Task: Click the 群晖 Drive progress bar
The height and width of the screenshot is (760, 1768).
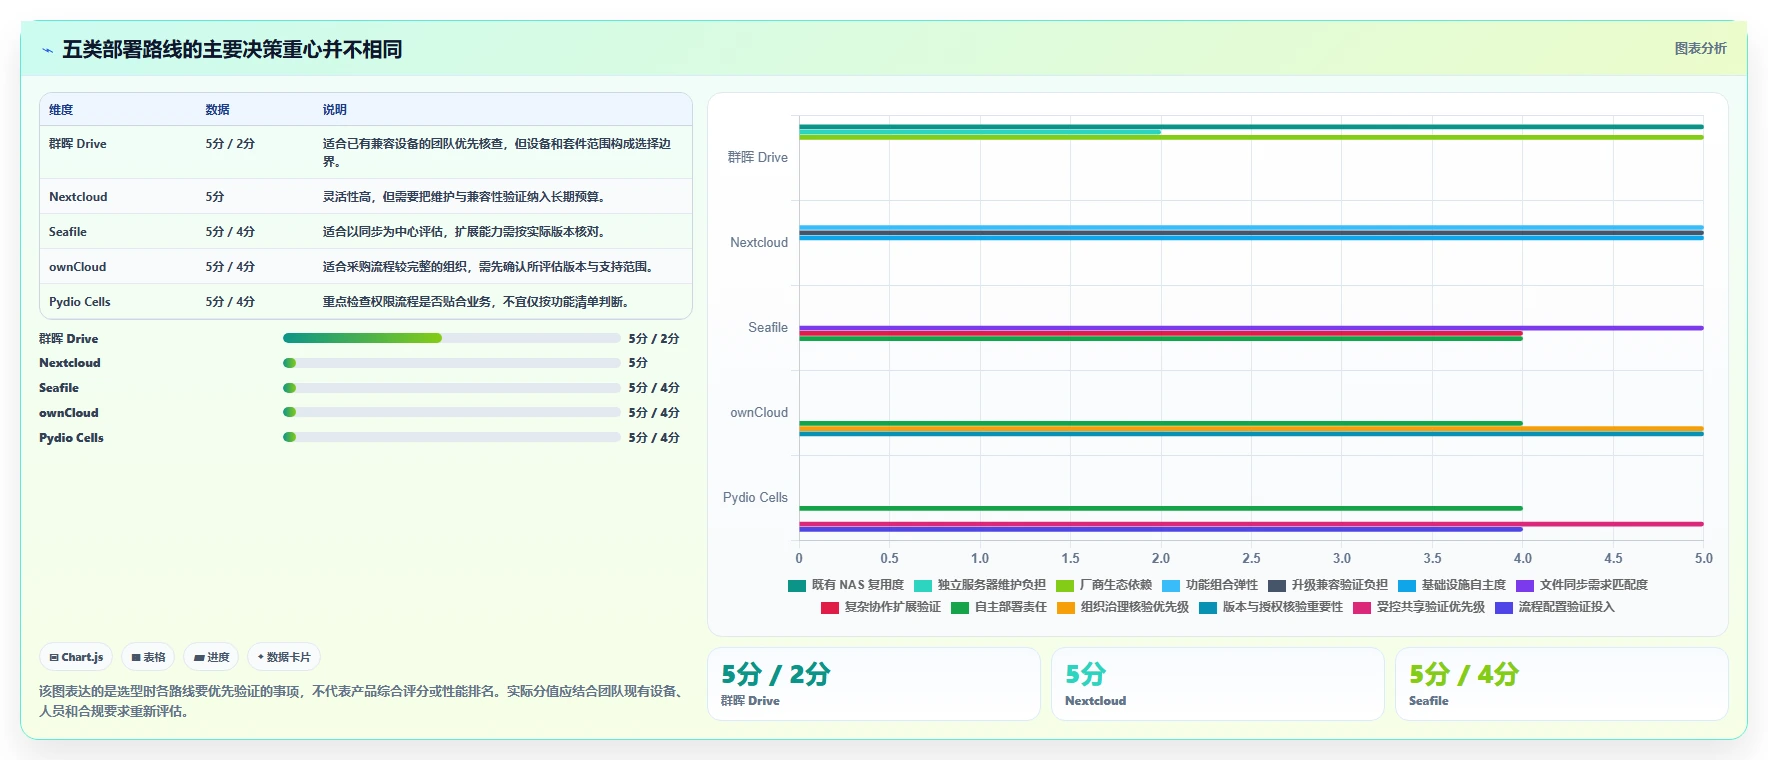Action: click(x=452, y=338)
